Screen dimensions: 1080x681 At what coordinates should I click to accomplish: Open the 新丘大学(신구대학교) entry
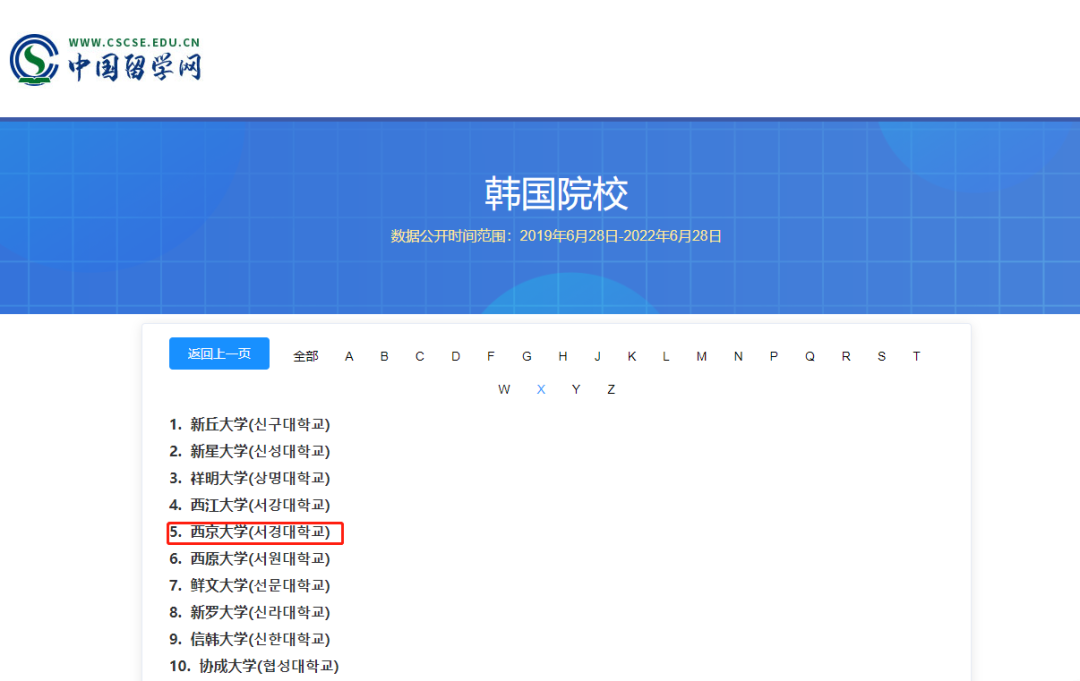[252, 424]
